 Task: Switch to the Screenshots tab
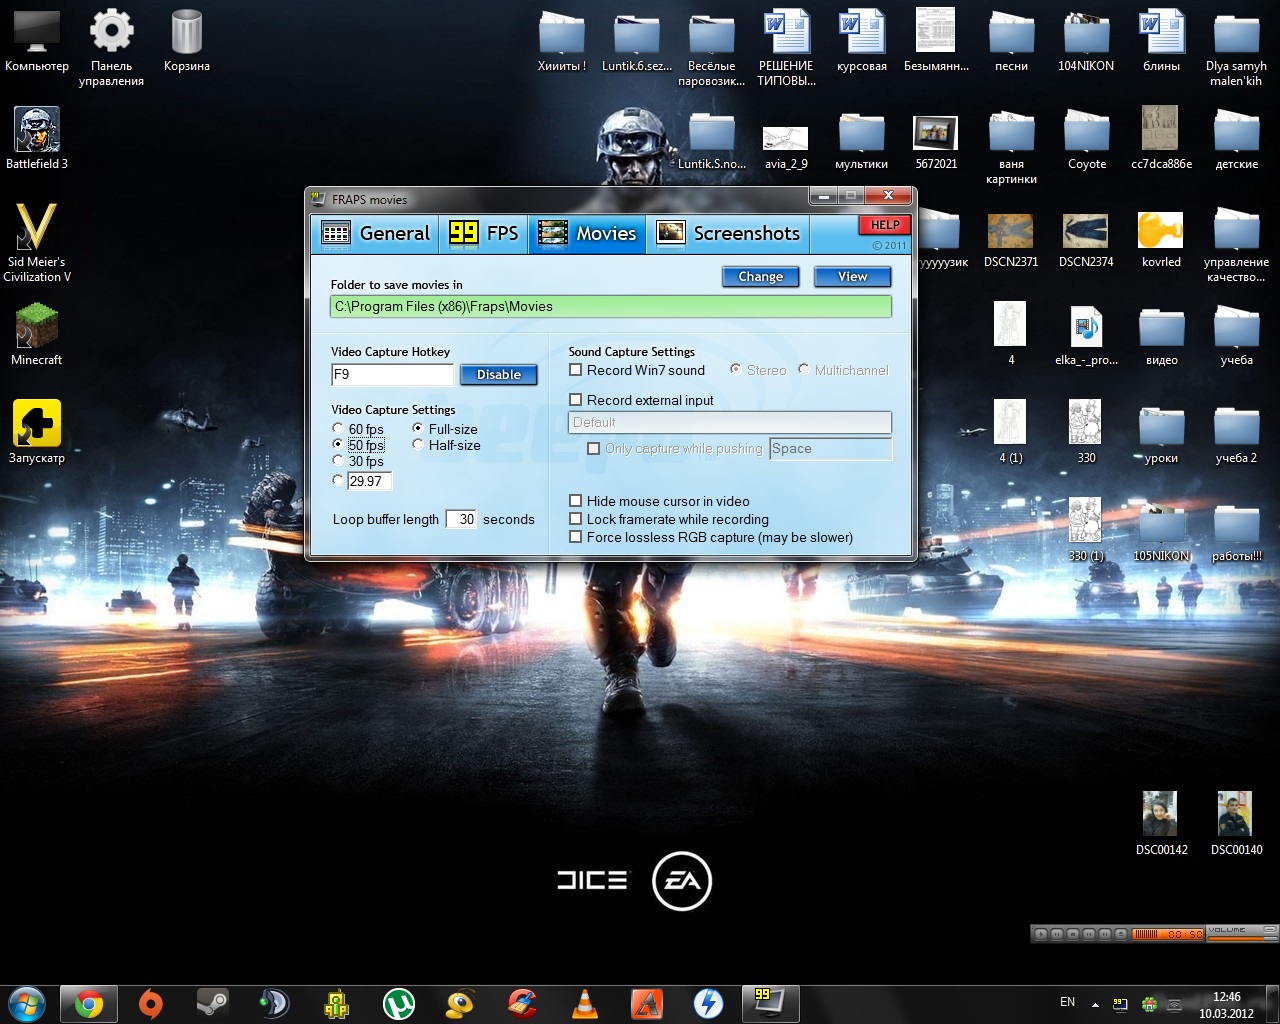728,233
